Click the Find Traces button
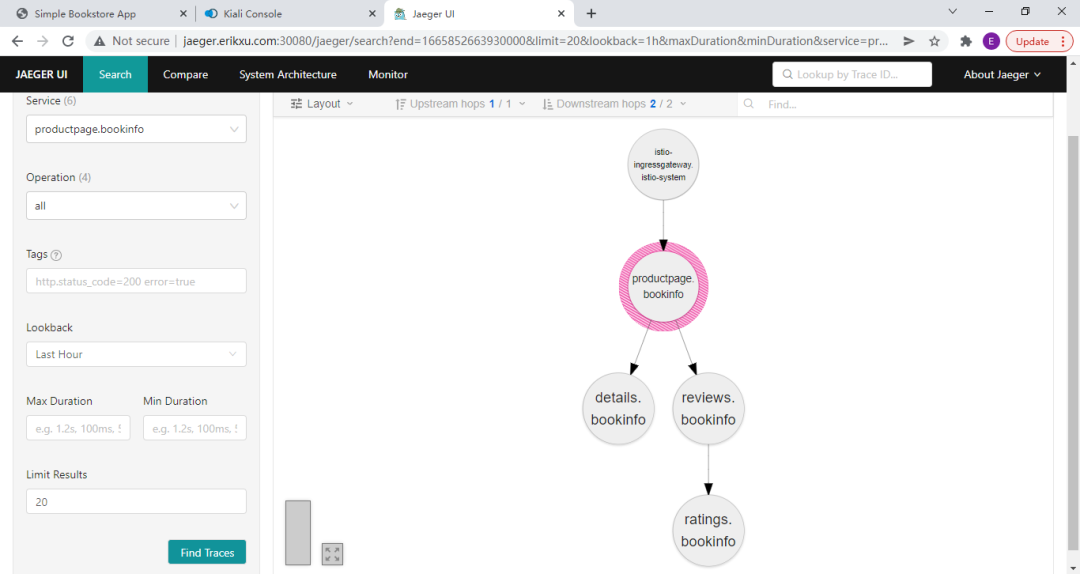Image resolution: width=1080 pixels, height=574 pixels. [x=207, y=552]
